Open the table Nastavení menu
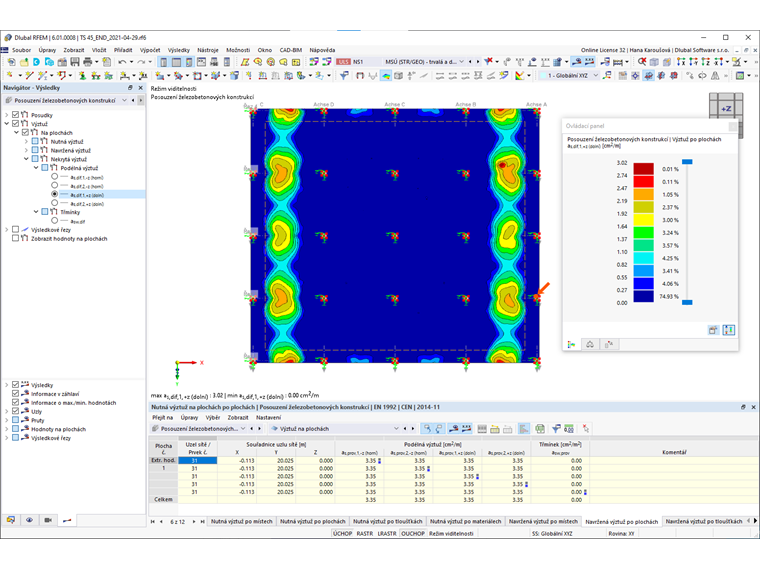760x570 pixels. [x=269, y=417]
